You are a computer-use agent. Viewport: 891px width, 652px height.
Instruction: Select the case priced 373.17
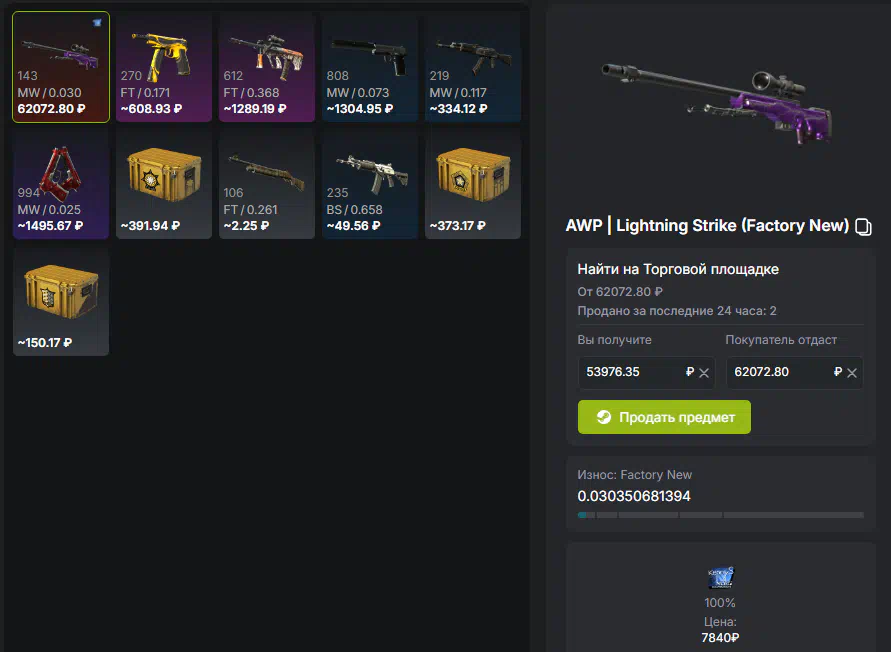click(x=473, y=184)
